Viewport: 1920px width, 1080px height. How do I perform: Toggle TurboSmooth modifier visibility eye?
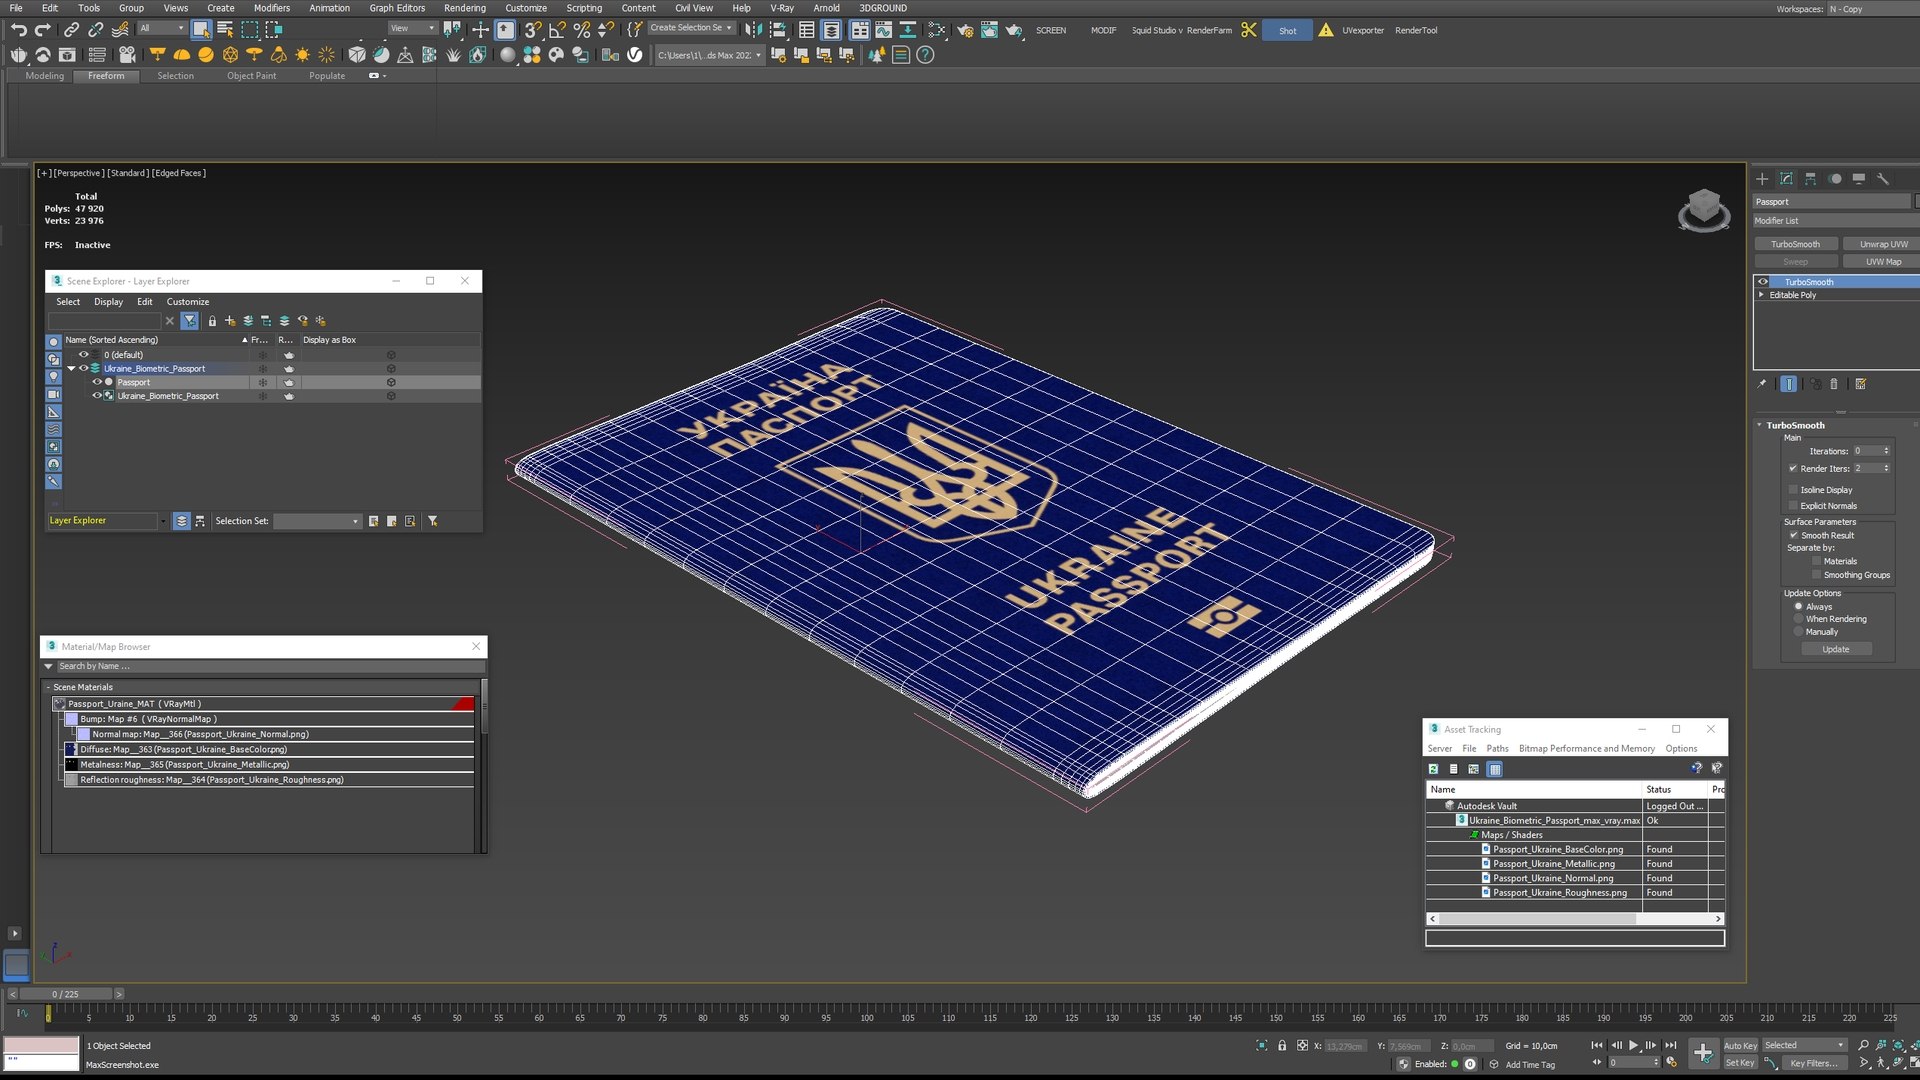click(x=1763, y=282)
